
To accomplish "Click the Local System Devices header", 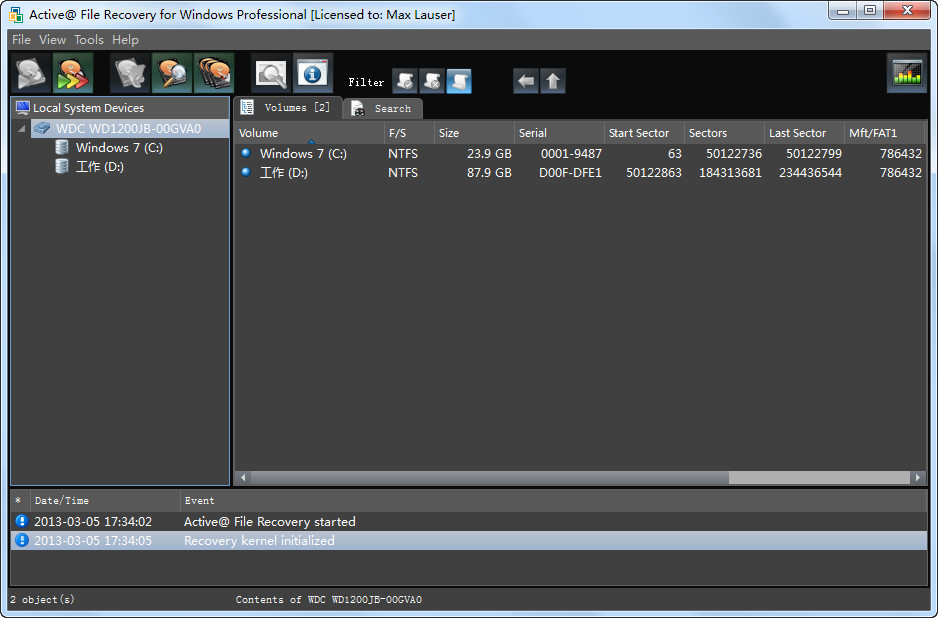I will coord(120,108).
